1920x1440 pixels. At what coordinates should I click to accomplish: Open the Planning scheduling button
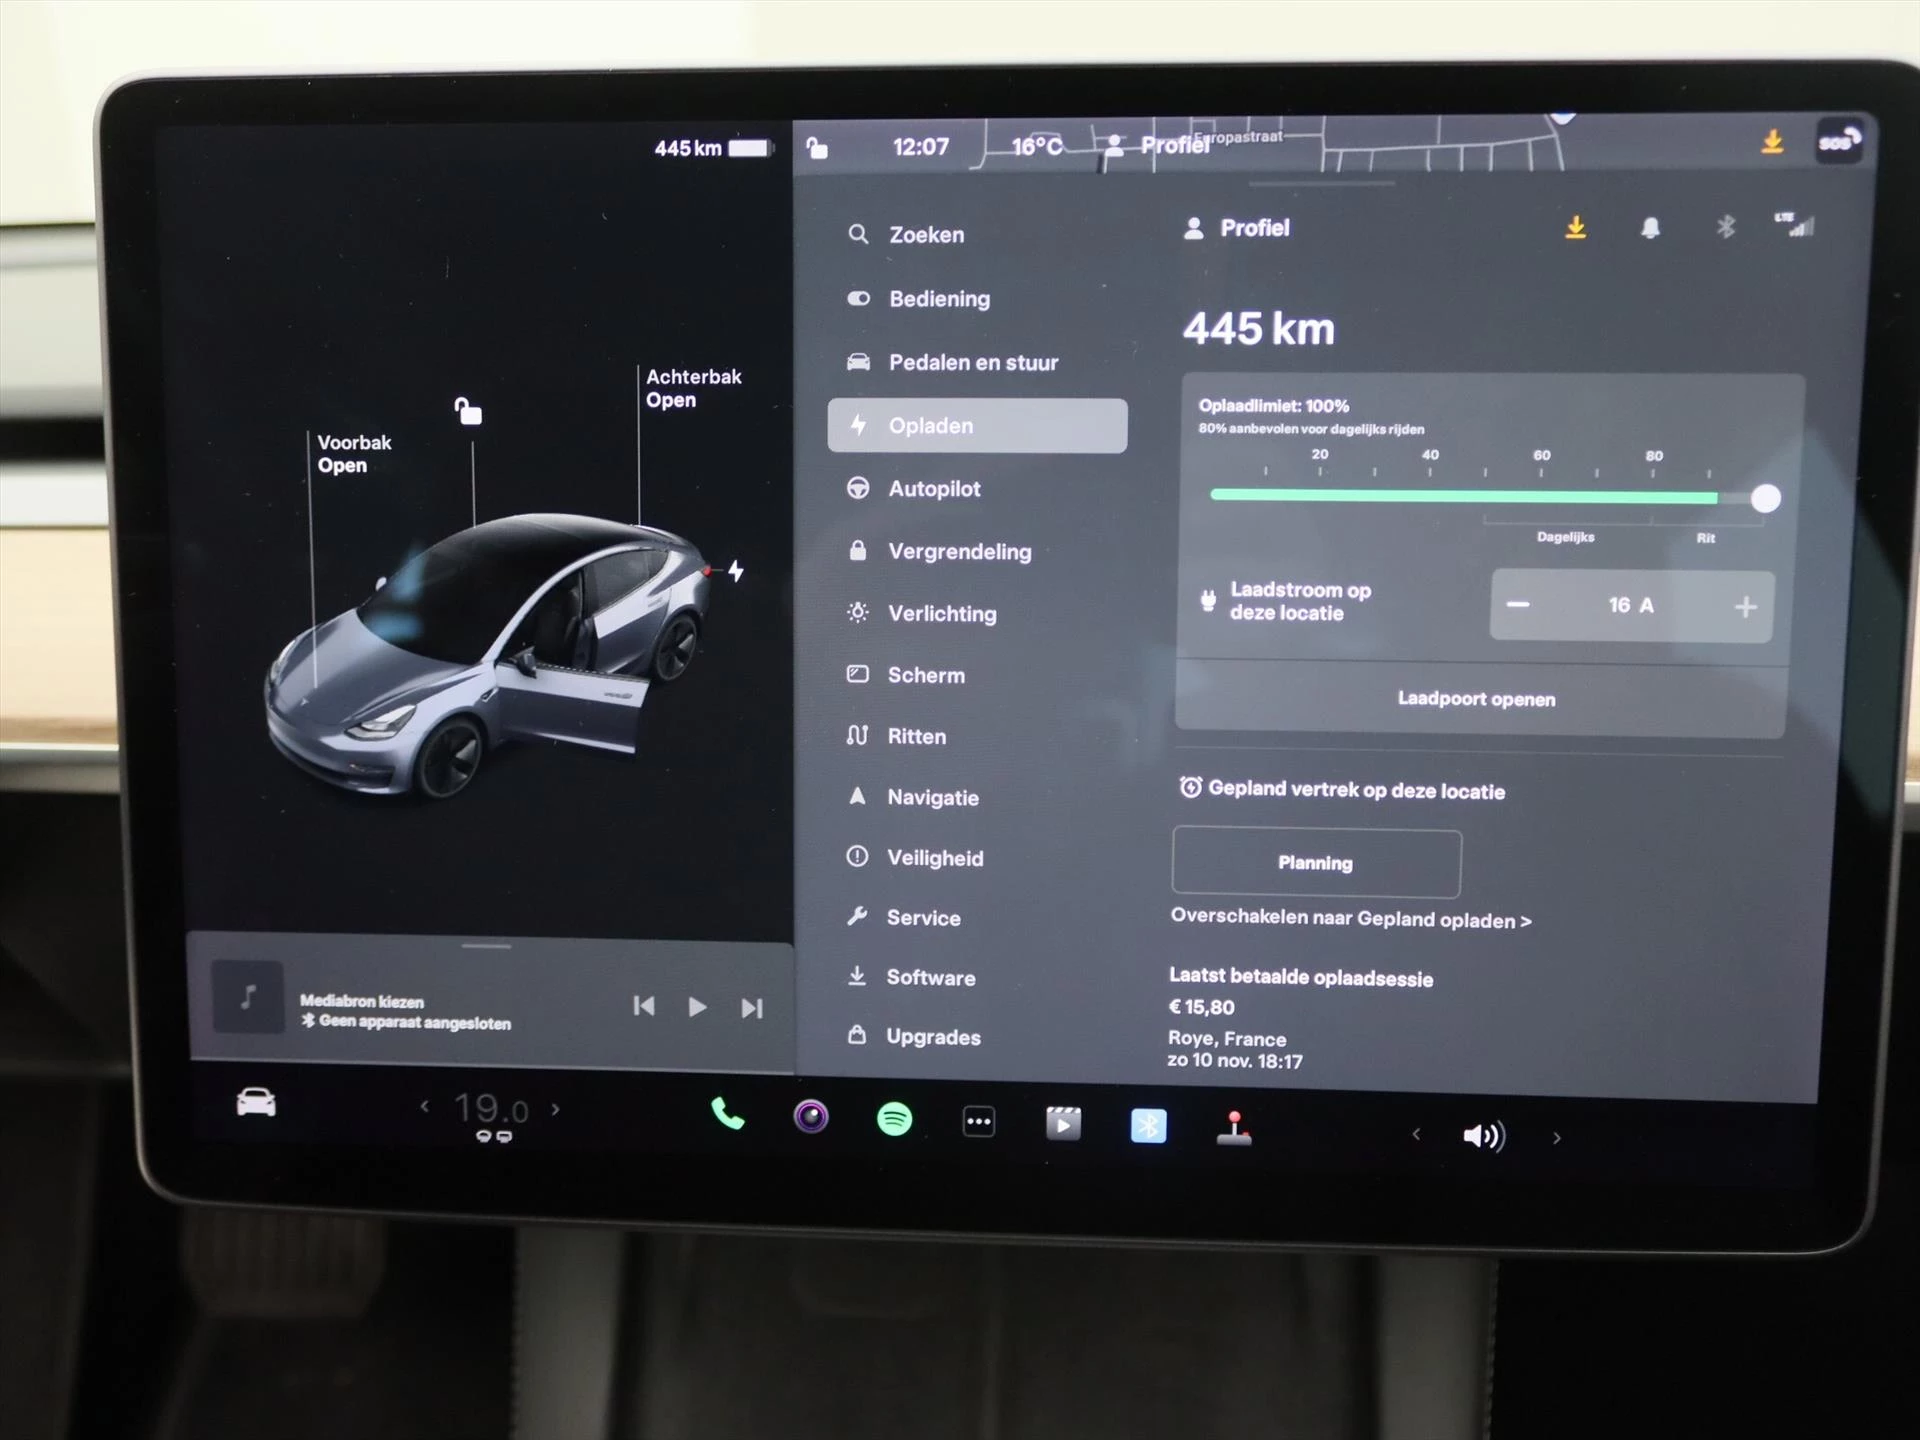[1316, 863]
